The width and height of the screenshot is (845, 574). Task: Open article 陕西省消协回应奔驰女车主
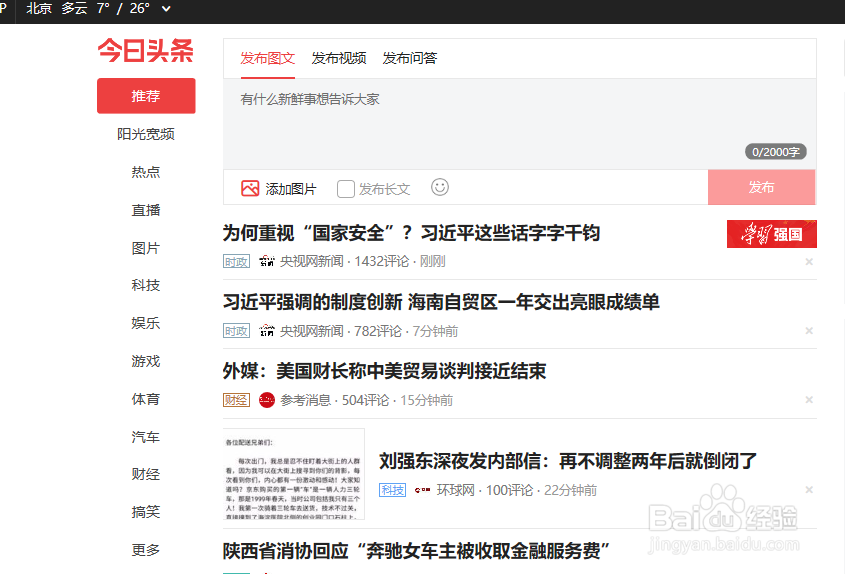(x=416, y=551)
